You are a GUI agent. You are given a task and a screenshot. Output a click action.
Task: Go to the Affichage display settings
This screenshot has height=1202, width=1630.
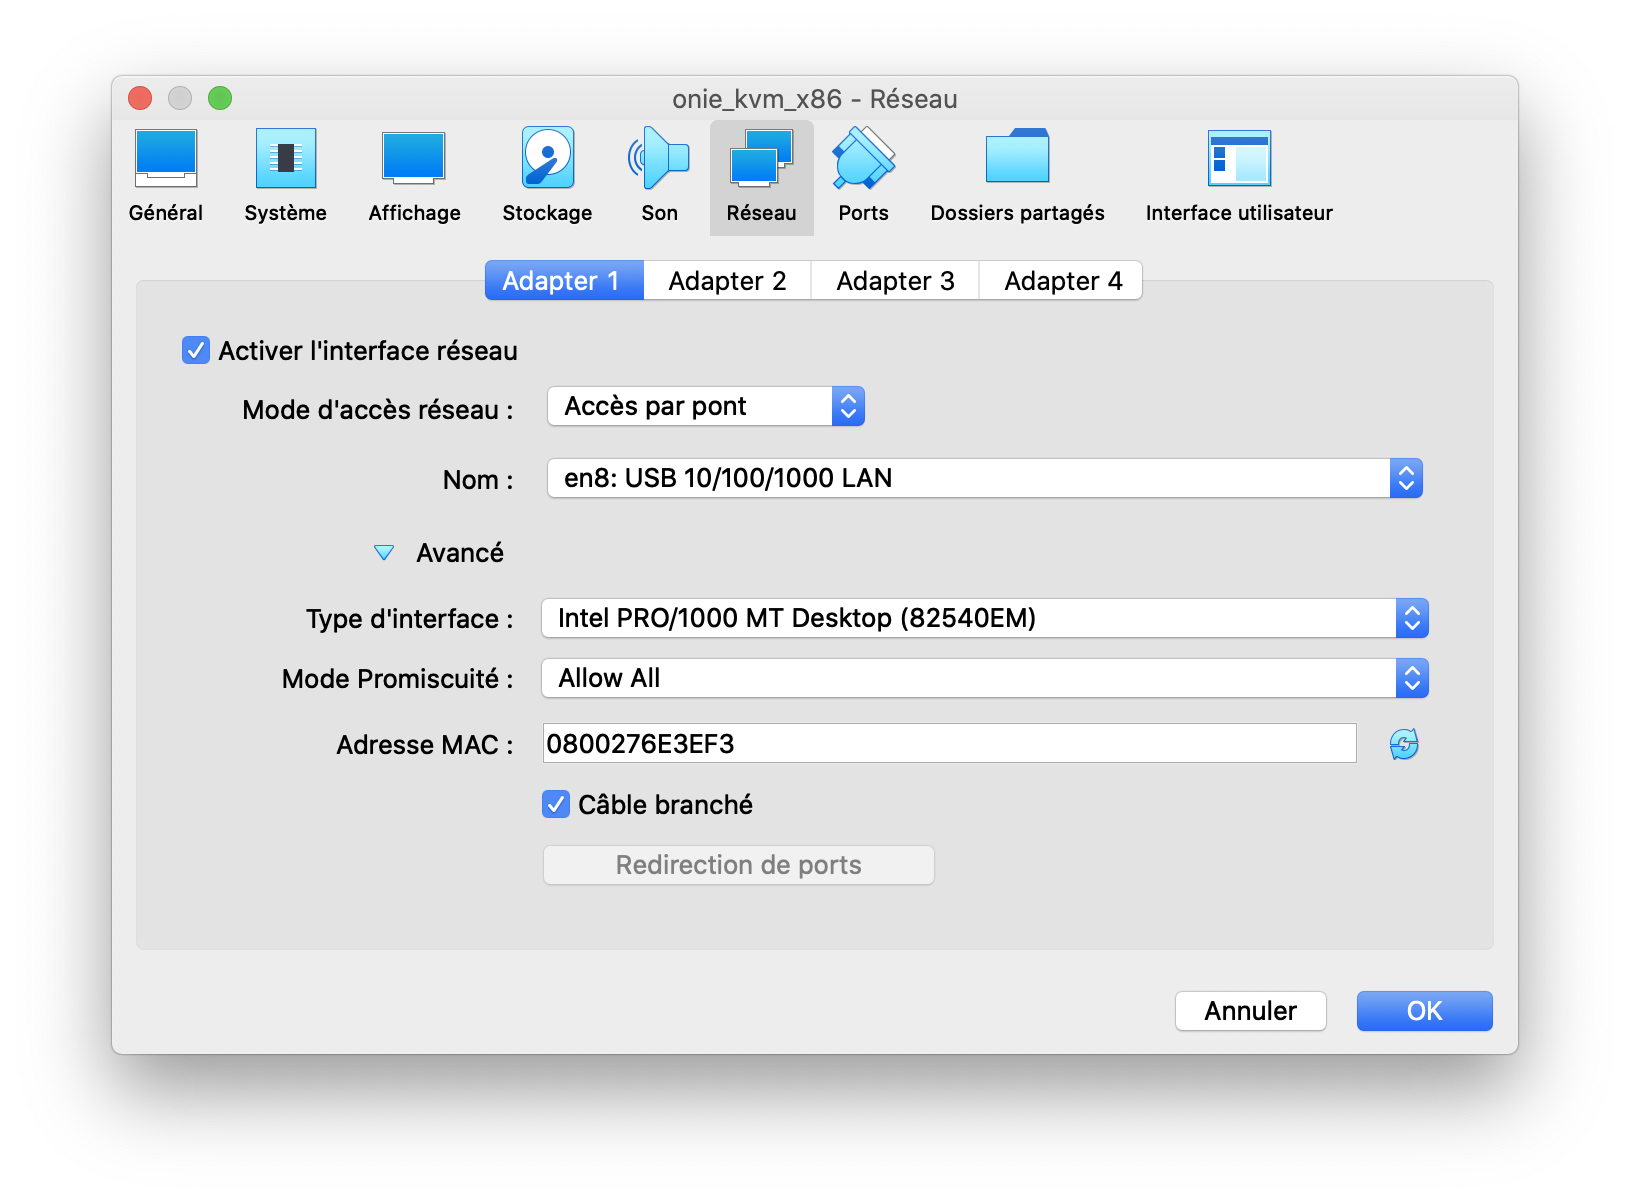(414, 176)
